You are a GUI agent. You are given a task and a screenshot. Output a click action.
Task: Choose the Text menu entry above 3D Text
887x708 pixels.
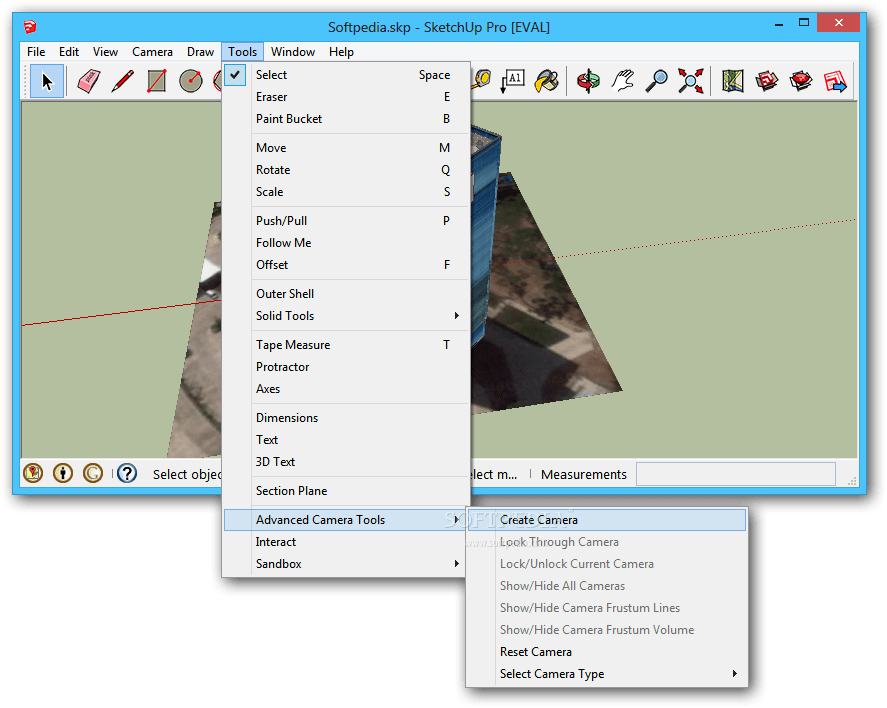[346, 439]
